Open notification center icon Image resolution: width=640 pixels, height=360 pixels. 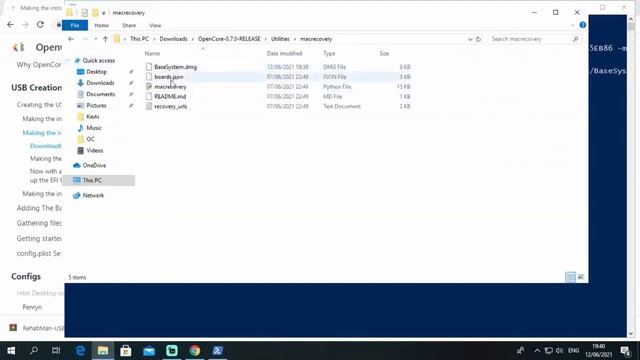(625, 351)
